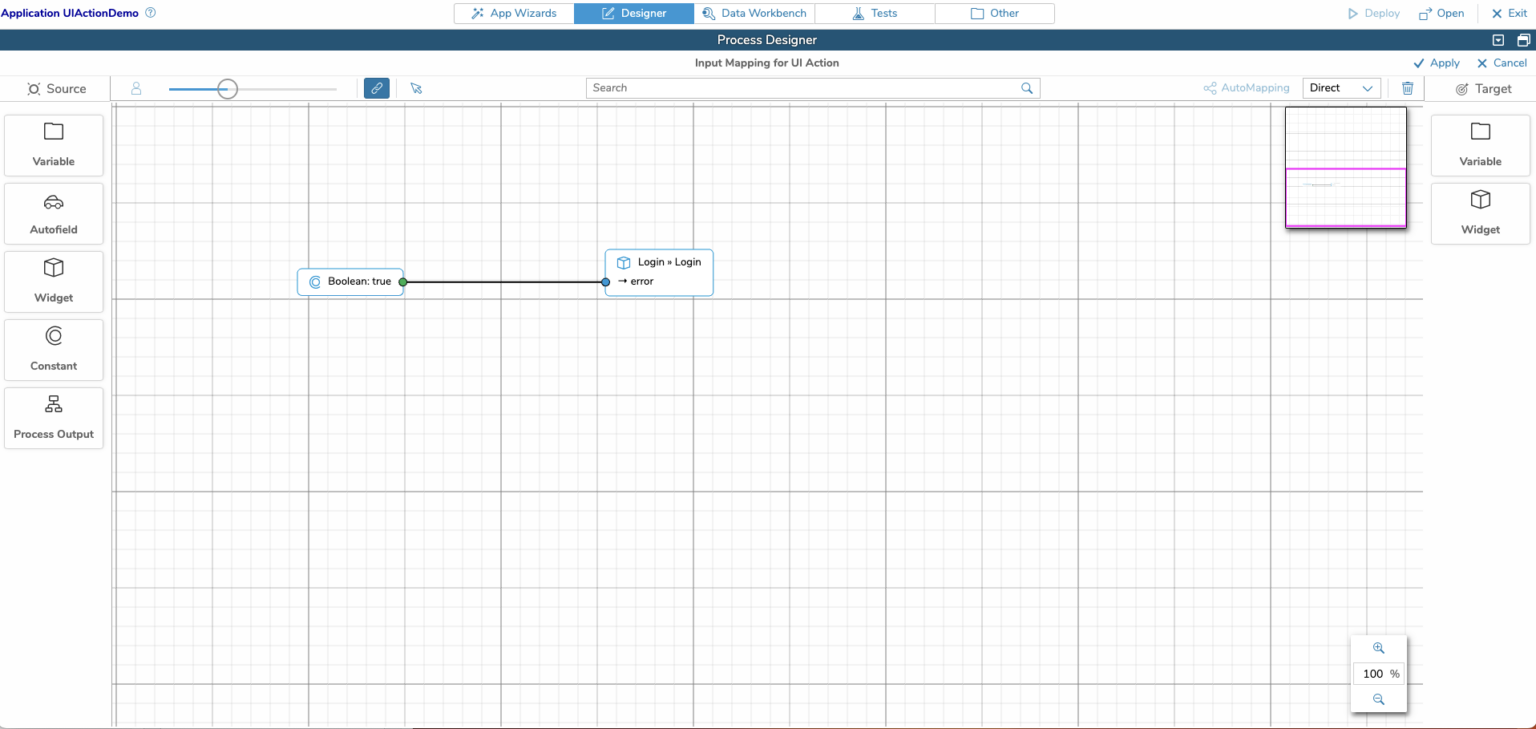Run AutoMapping
Image resolution: width=1536 pixels, height=729 pixels.
click(x=1246, y=88)
